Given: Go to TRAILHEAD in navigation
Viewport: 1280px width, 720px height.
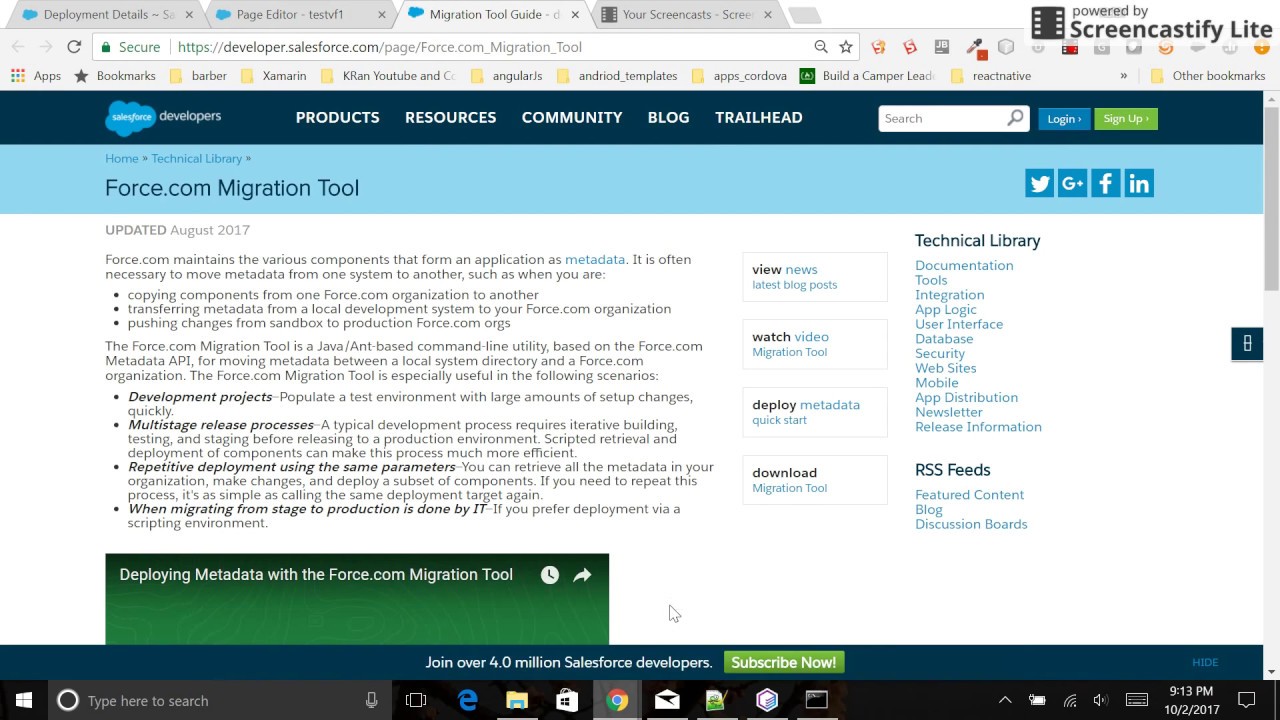Looking at the screenshot, I should (759, 118).
